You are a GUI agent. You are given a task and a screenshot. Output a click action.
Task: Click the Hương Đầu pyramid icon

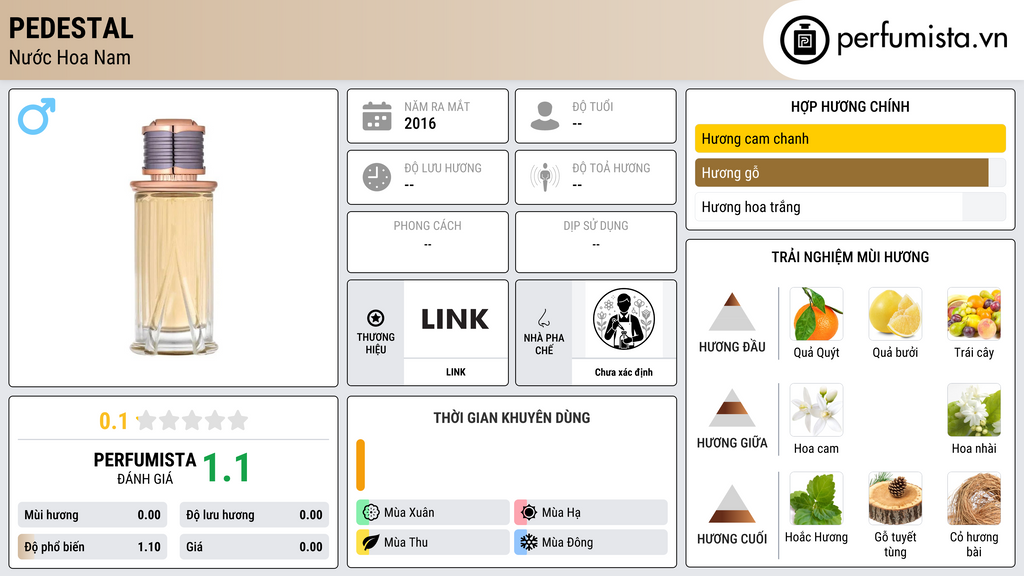pos(732,312)
